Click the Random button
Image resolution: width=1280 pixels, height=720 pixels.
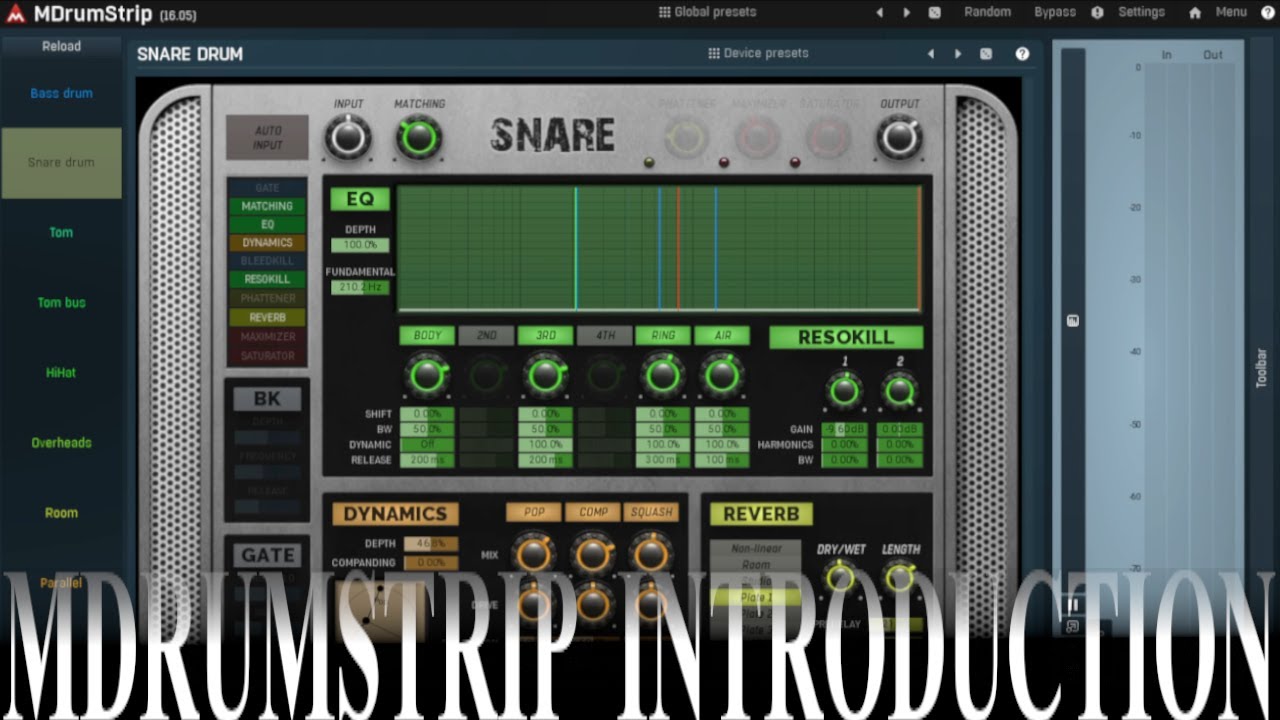point(987,12)
